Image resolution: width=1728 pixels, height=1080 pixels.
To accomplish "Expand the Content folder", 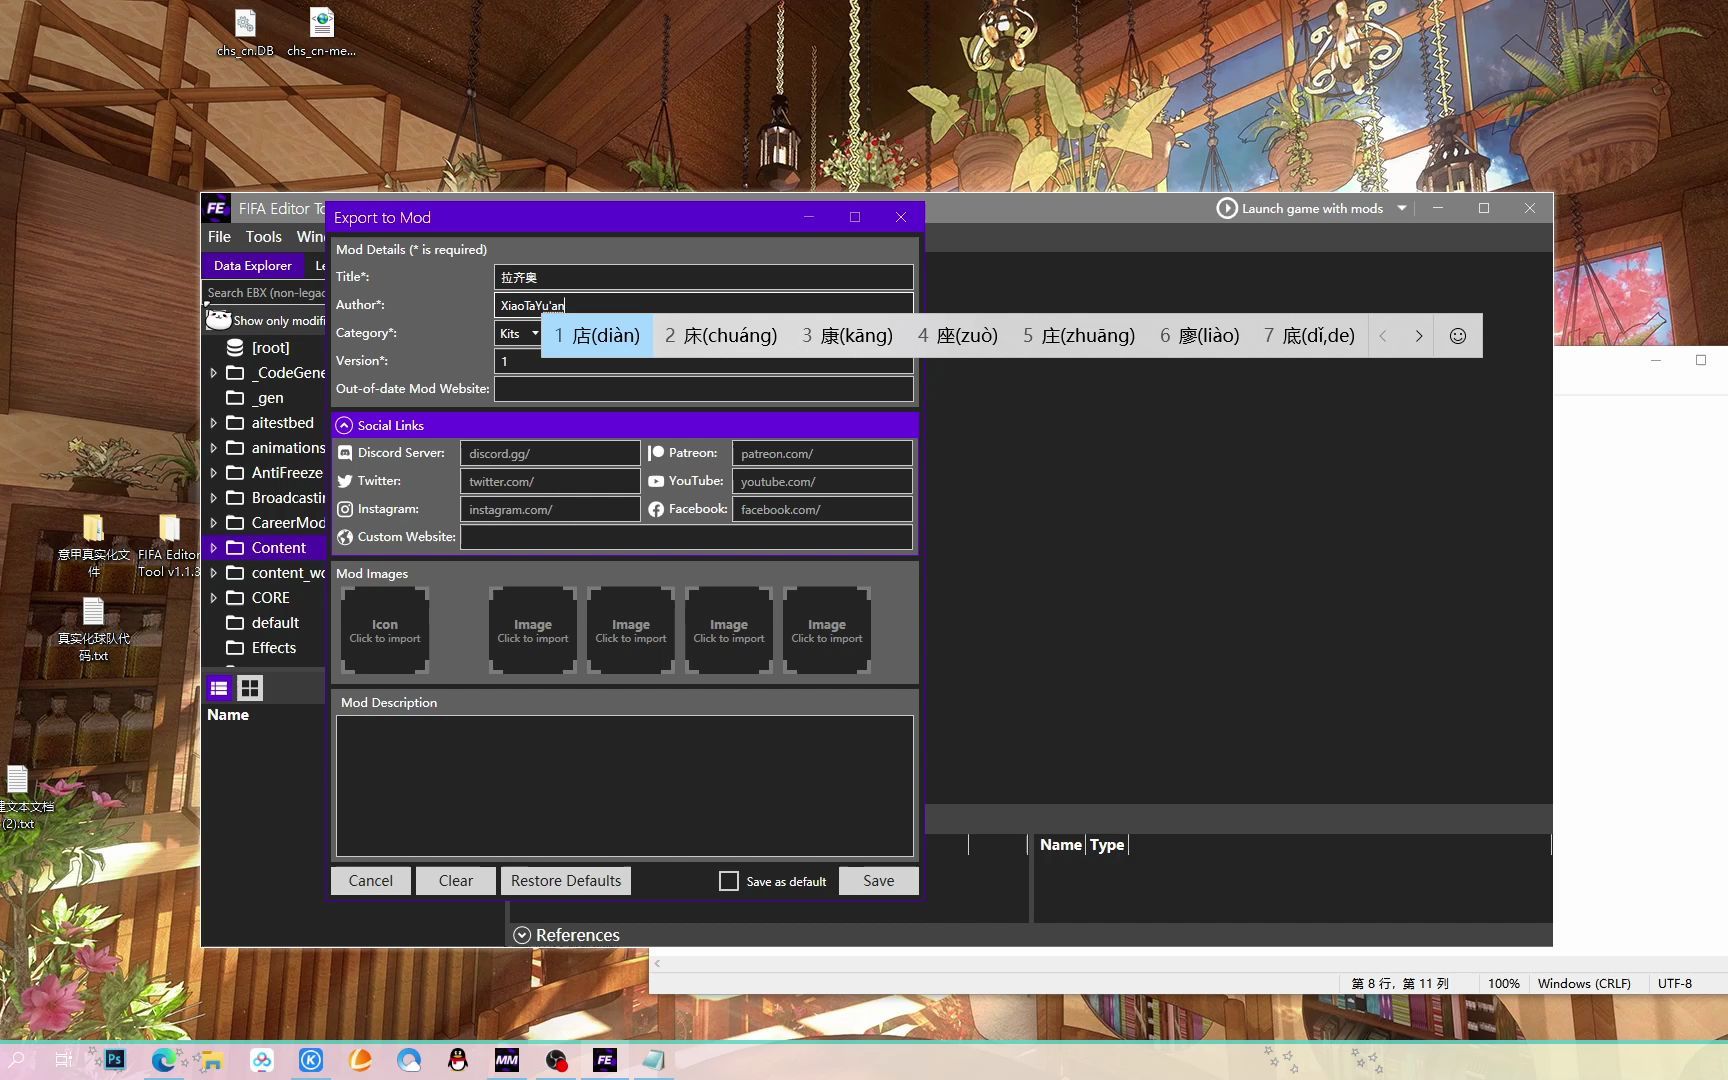I will click(x=213, y=548).
